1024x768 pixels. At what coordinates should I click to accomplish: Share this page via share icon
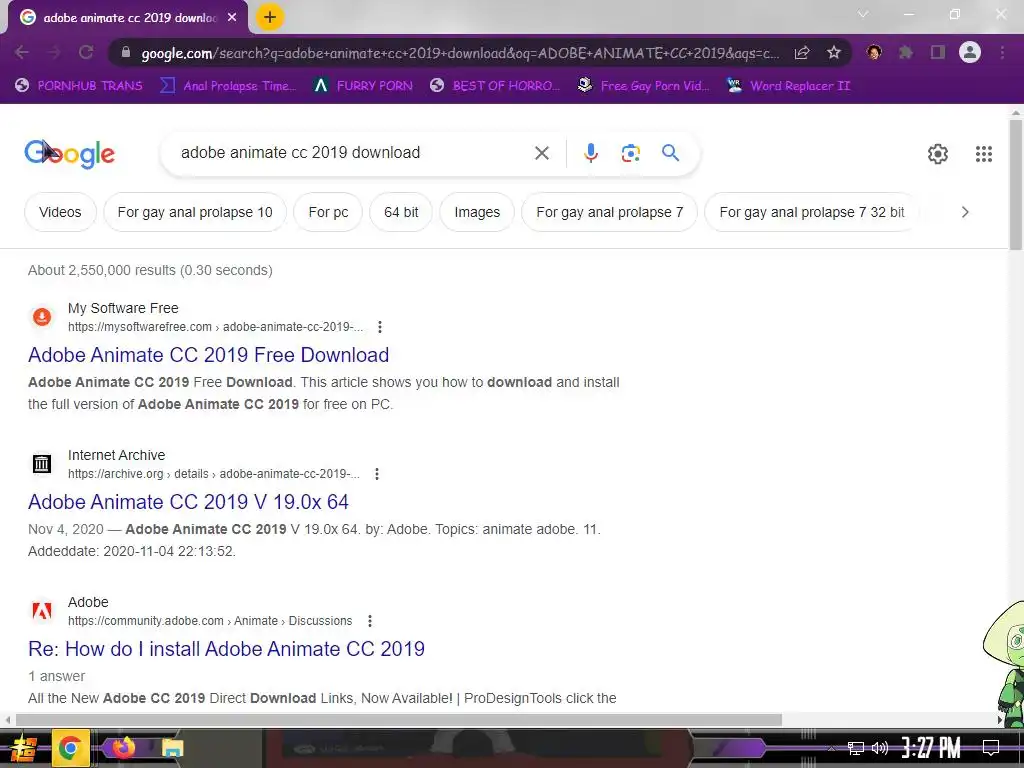[802, 52]
